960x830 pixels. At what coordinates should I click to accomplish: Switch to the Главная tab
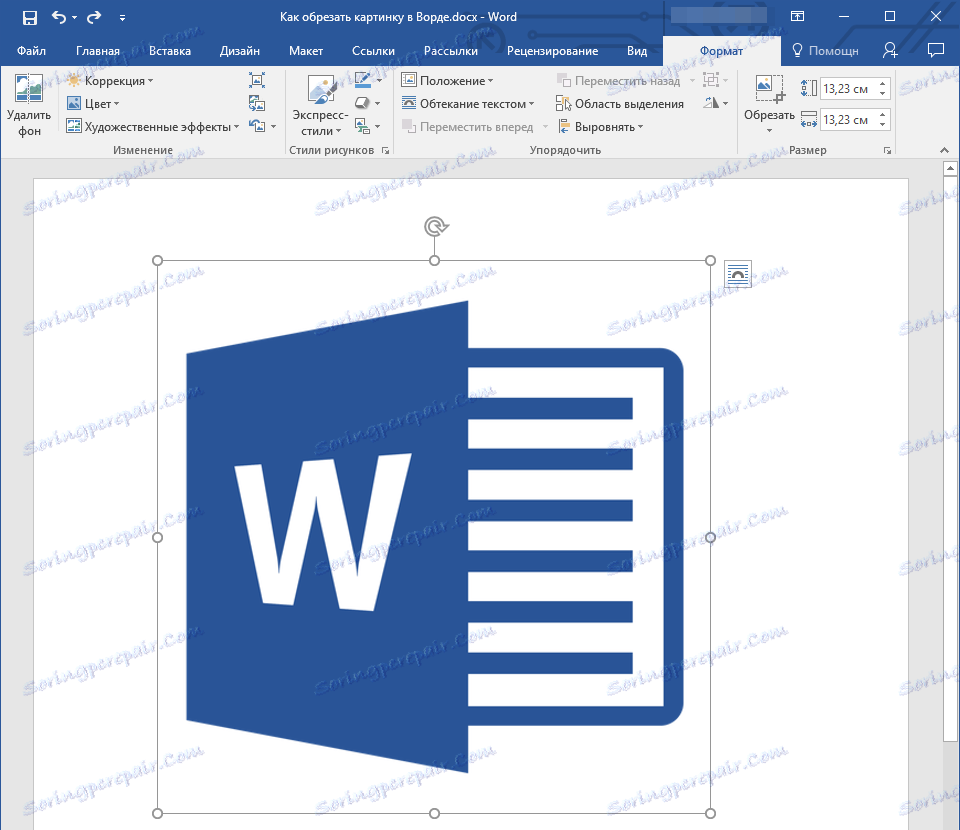click(x=98, y=51)
